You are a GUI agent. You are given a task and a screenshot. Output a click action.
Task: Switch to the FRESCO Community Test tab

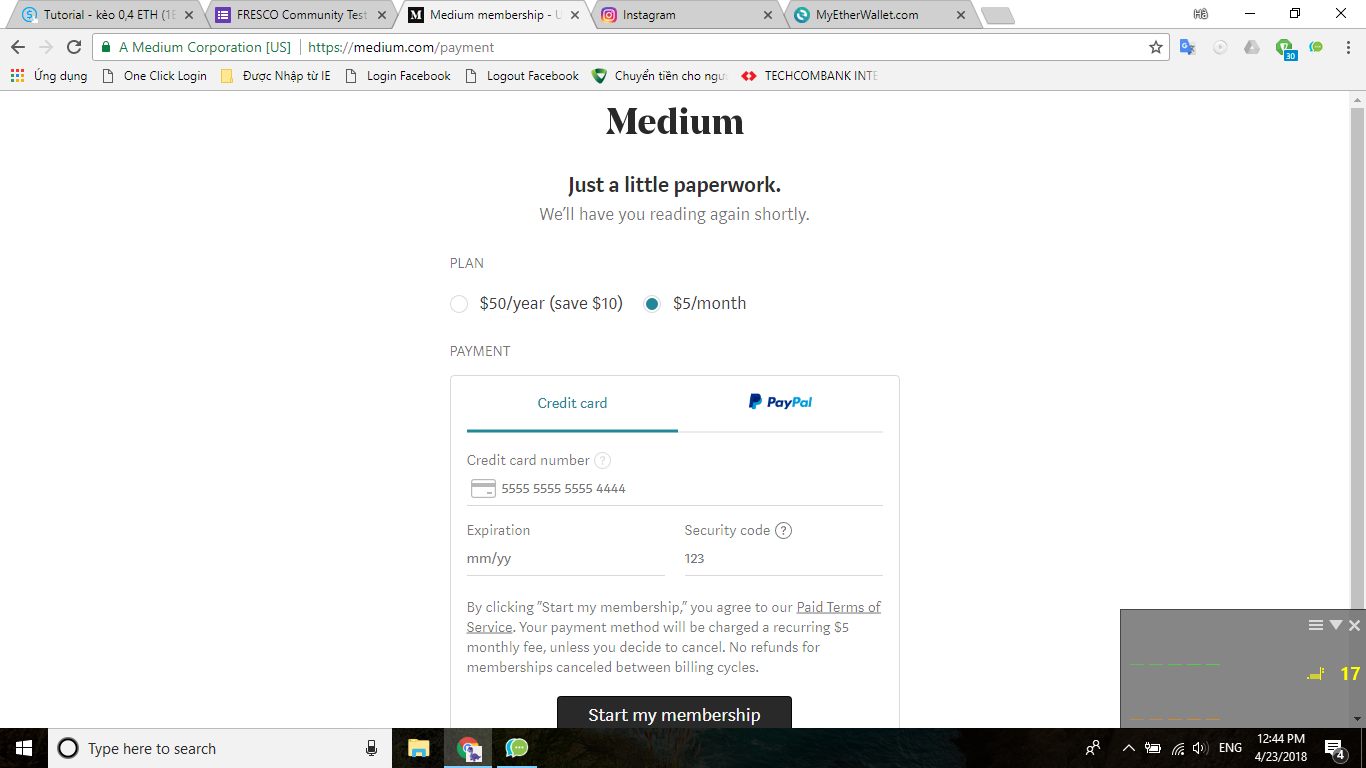pos(301,15)
